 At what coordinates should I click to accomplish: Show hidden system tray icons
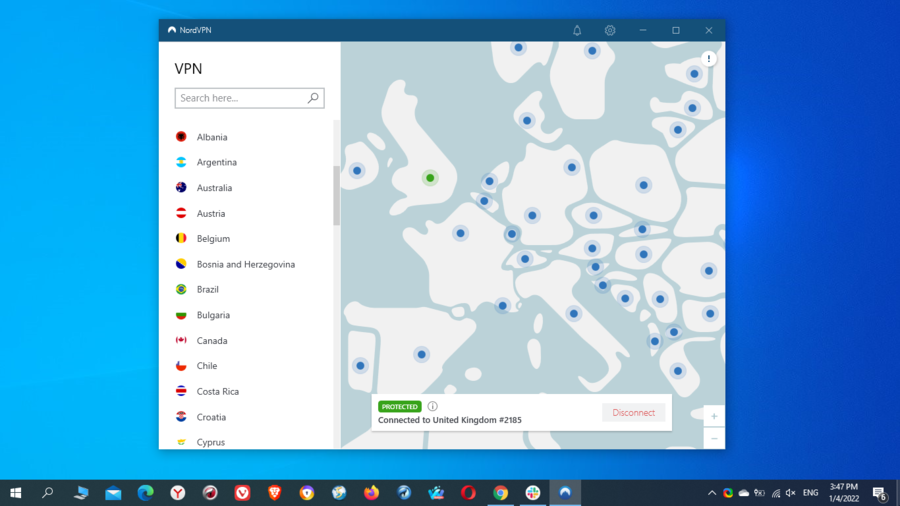712,493
